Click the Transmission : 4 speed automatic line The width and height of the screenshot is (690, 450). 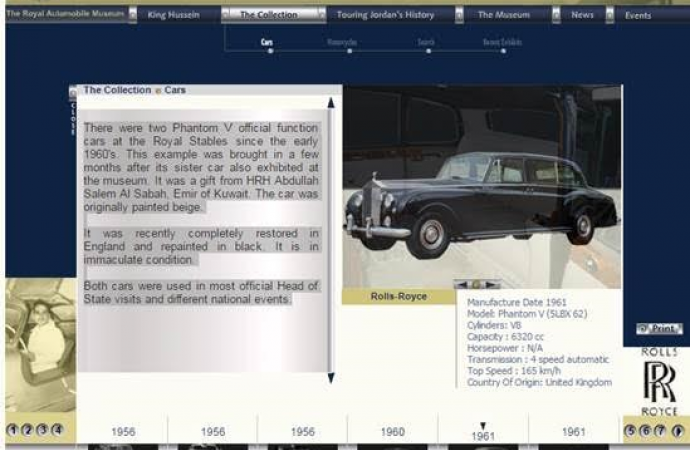[x=538, y=359]
